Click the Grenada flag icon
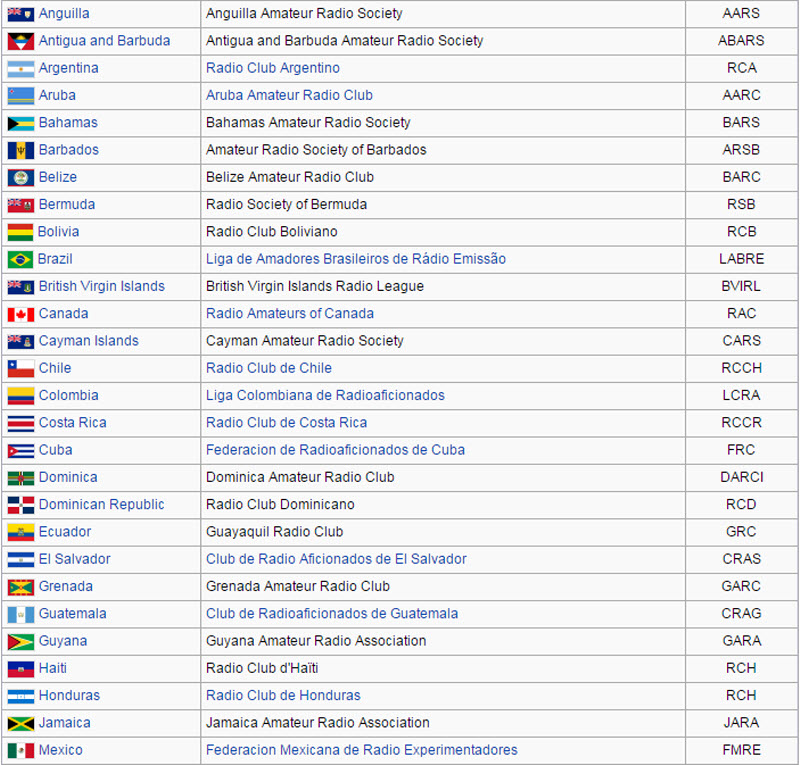Image resolution: width=800 pixels, height=765 pixels. tap(21, 587)
